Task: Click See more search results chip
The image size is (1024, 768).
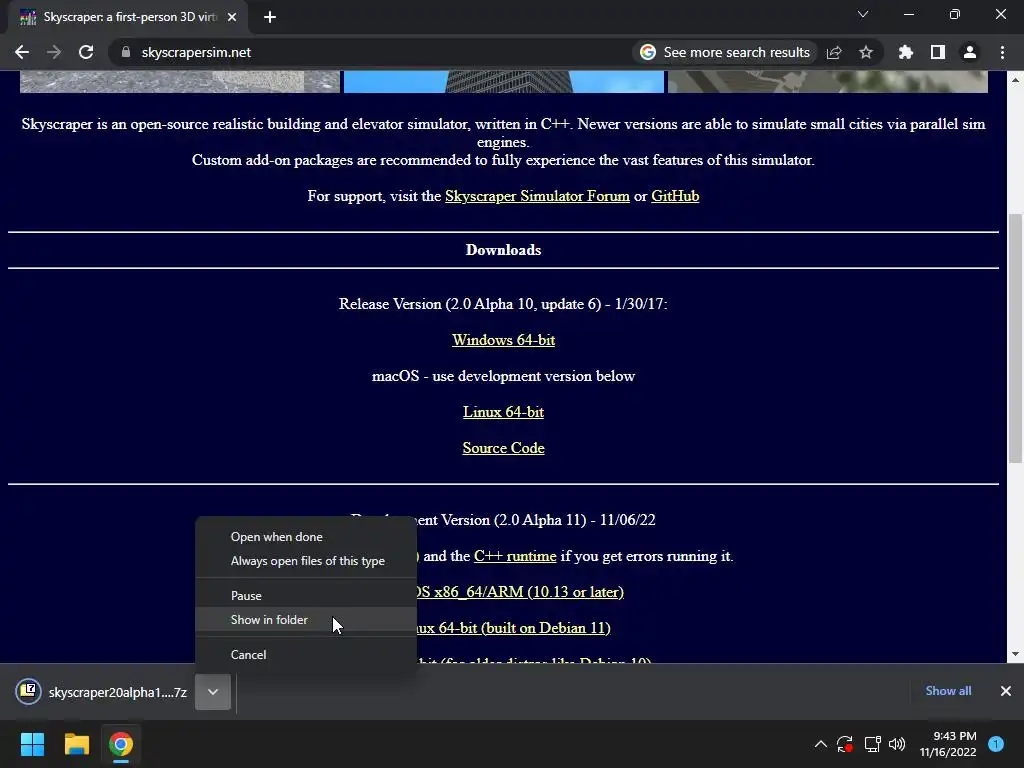Action: click(725, 52)
